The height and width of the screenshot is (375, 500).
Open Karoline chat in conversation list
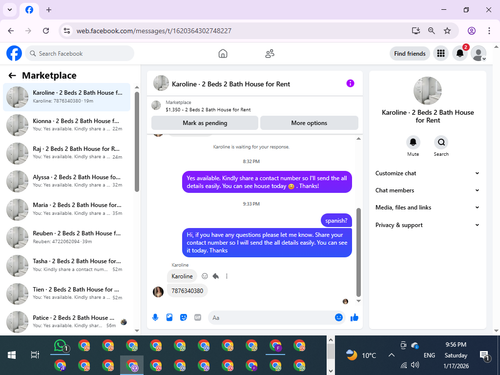[x=67, y=97]
